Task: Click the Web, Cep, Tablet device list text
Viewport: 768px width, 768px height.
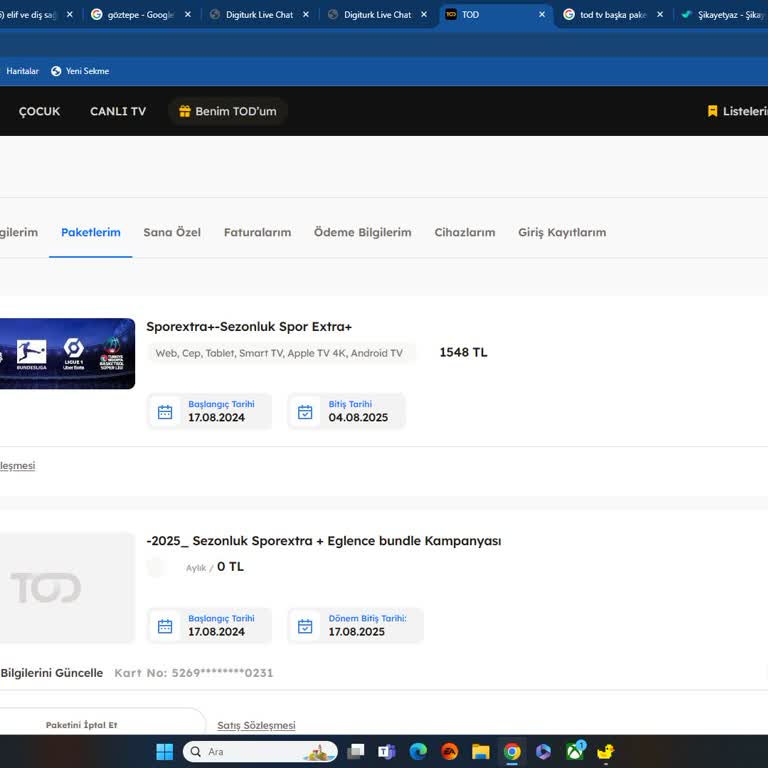Action: [279, 353]
